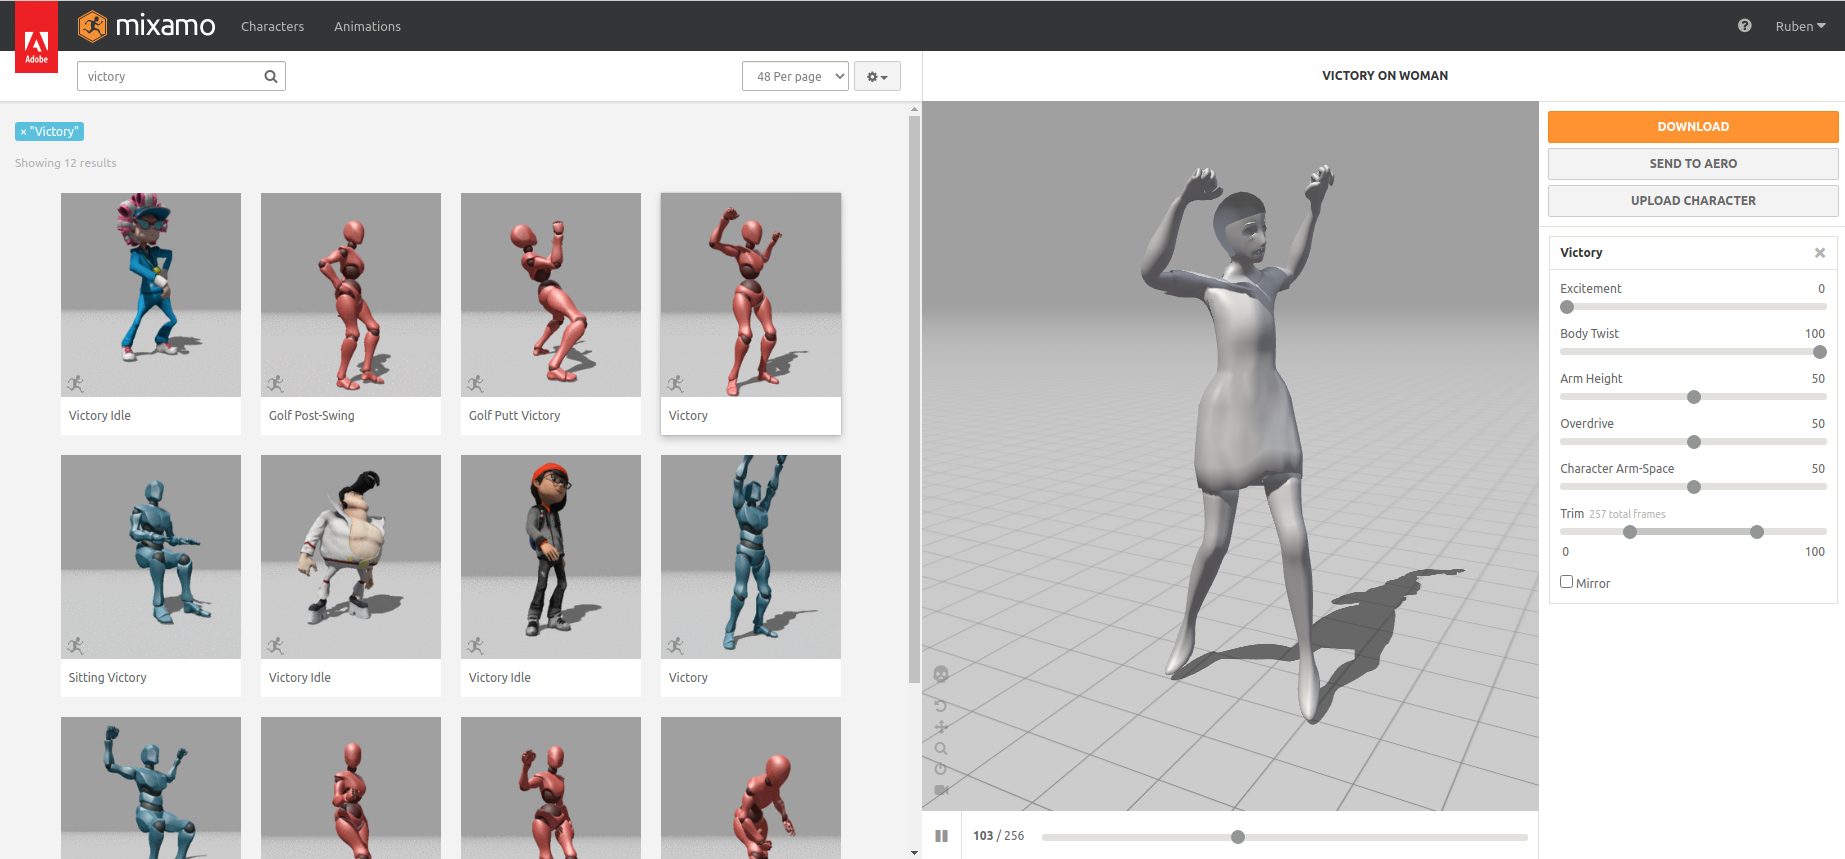Select the Victory Idle red-beanie boy thumbnail

[x=551, y=557]
